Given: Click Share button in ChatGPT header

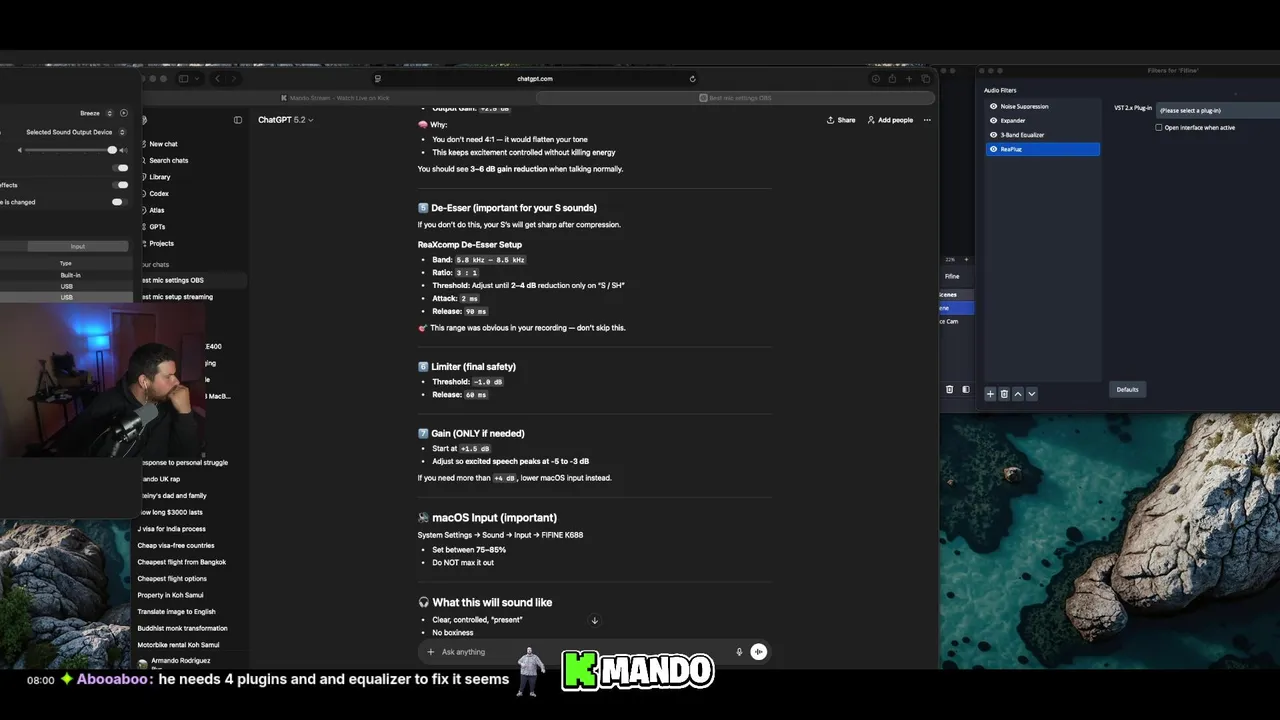Looking at the screenshot, I should coord(841,120).
